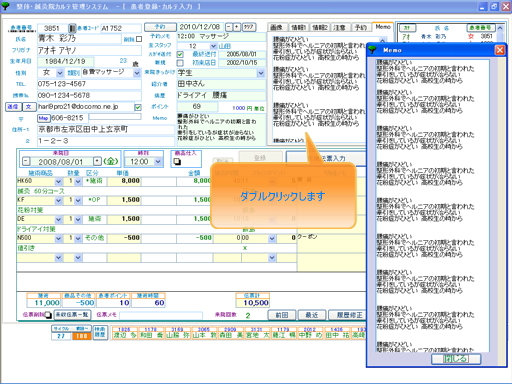The width and height of the screenshot is (512, 384).
Task: Switch to the 予約 tab in the tab strip
Action: tap(361, 27)
